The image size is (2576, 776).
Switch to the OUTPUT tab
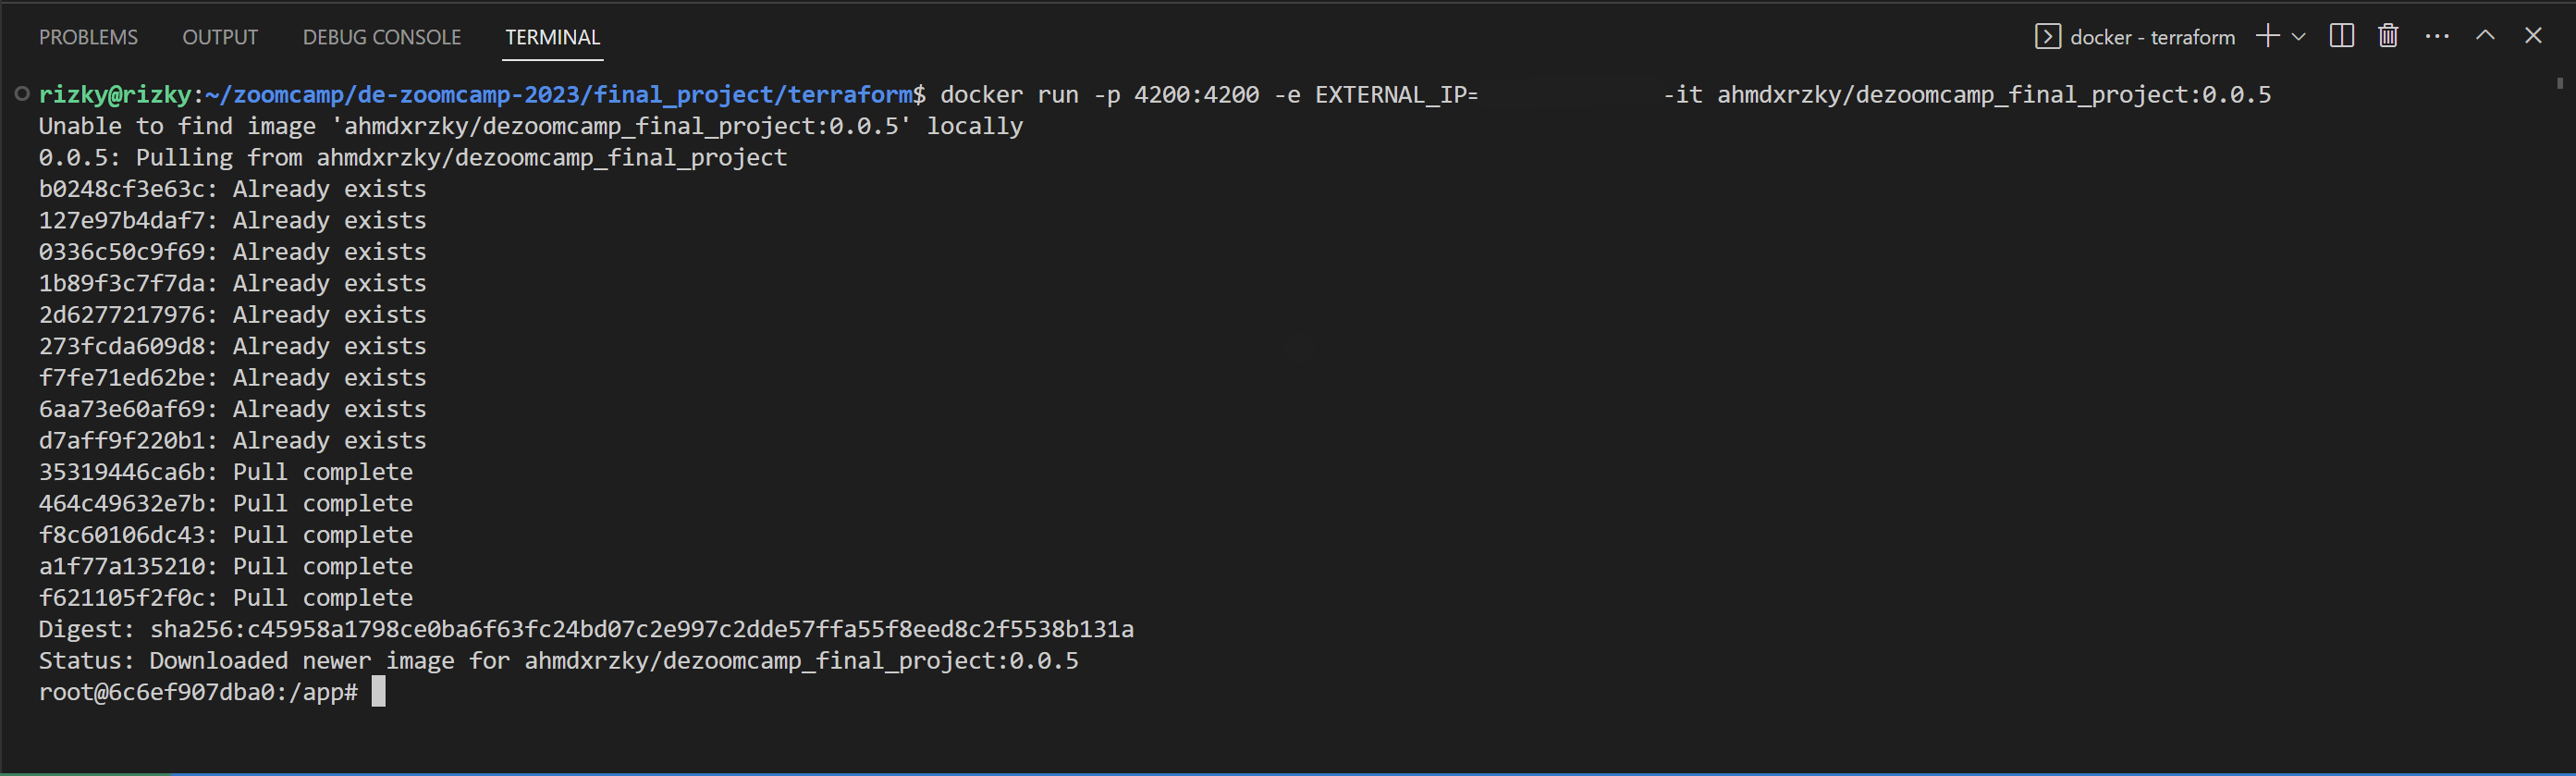point(219,37)
